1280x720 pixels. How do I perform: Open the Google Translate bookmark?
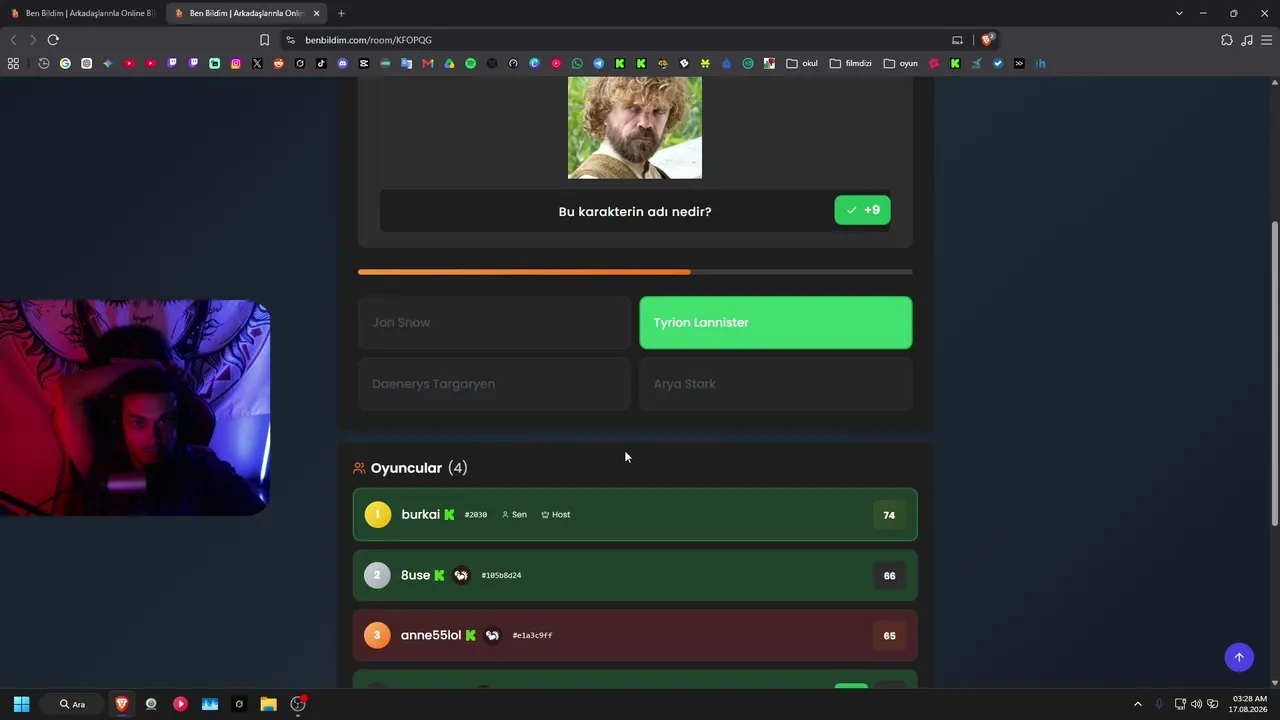406,63
